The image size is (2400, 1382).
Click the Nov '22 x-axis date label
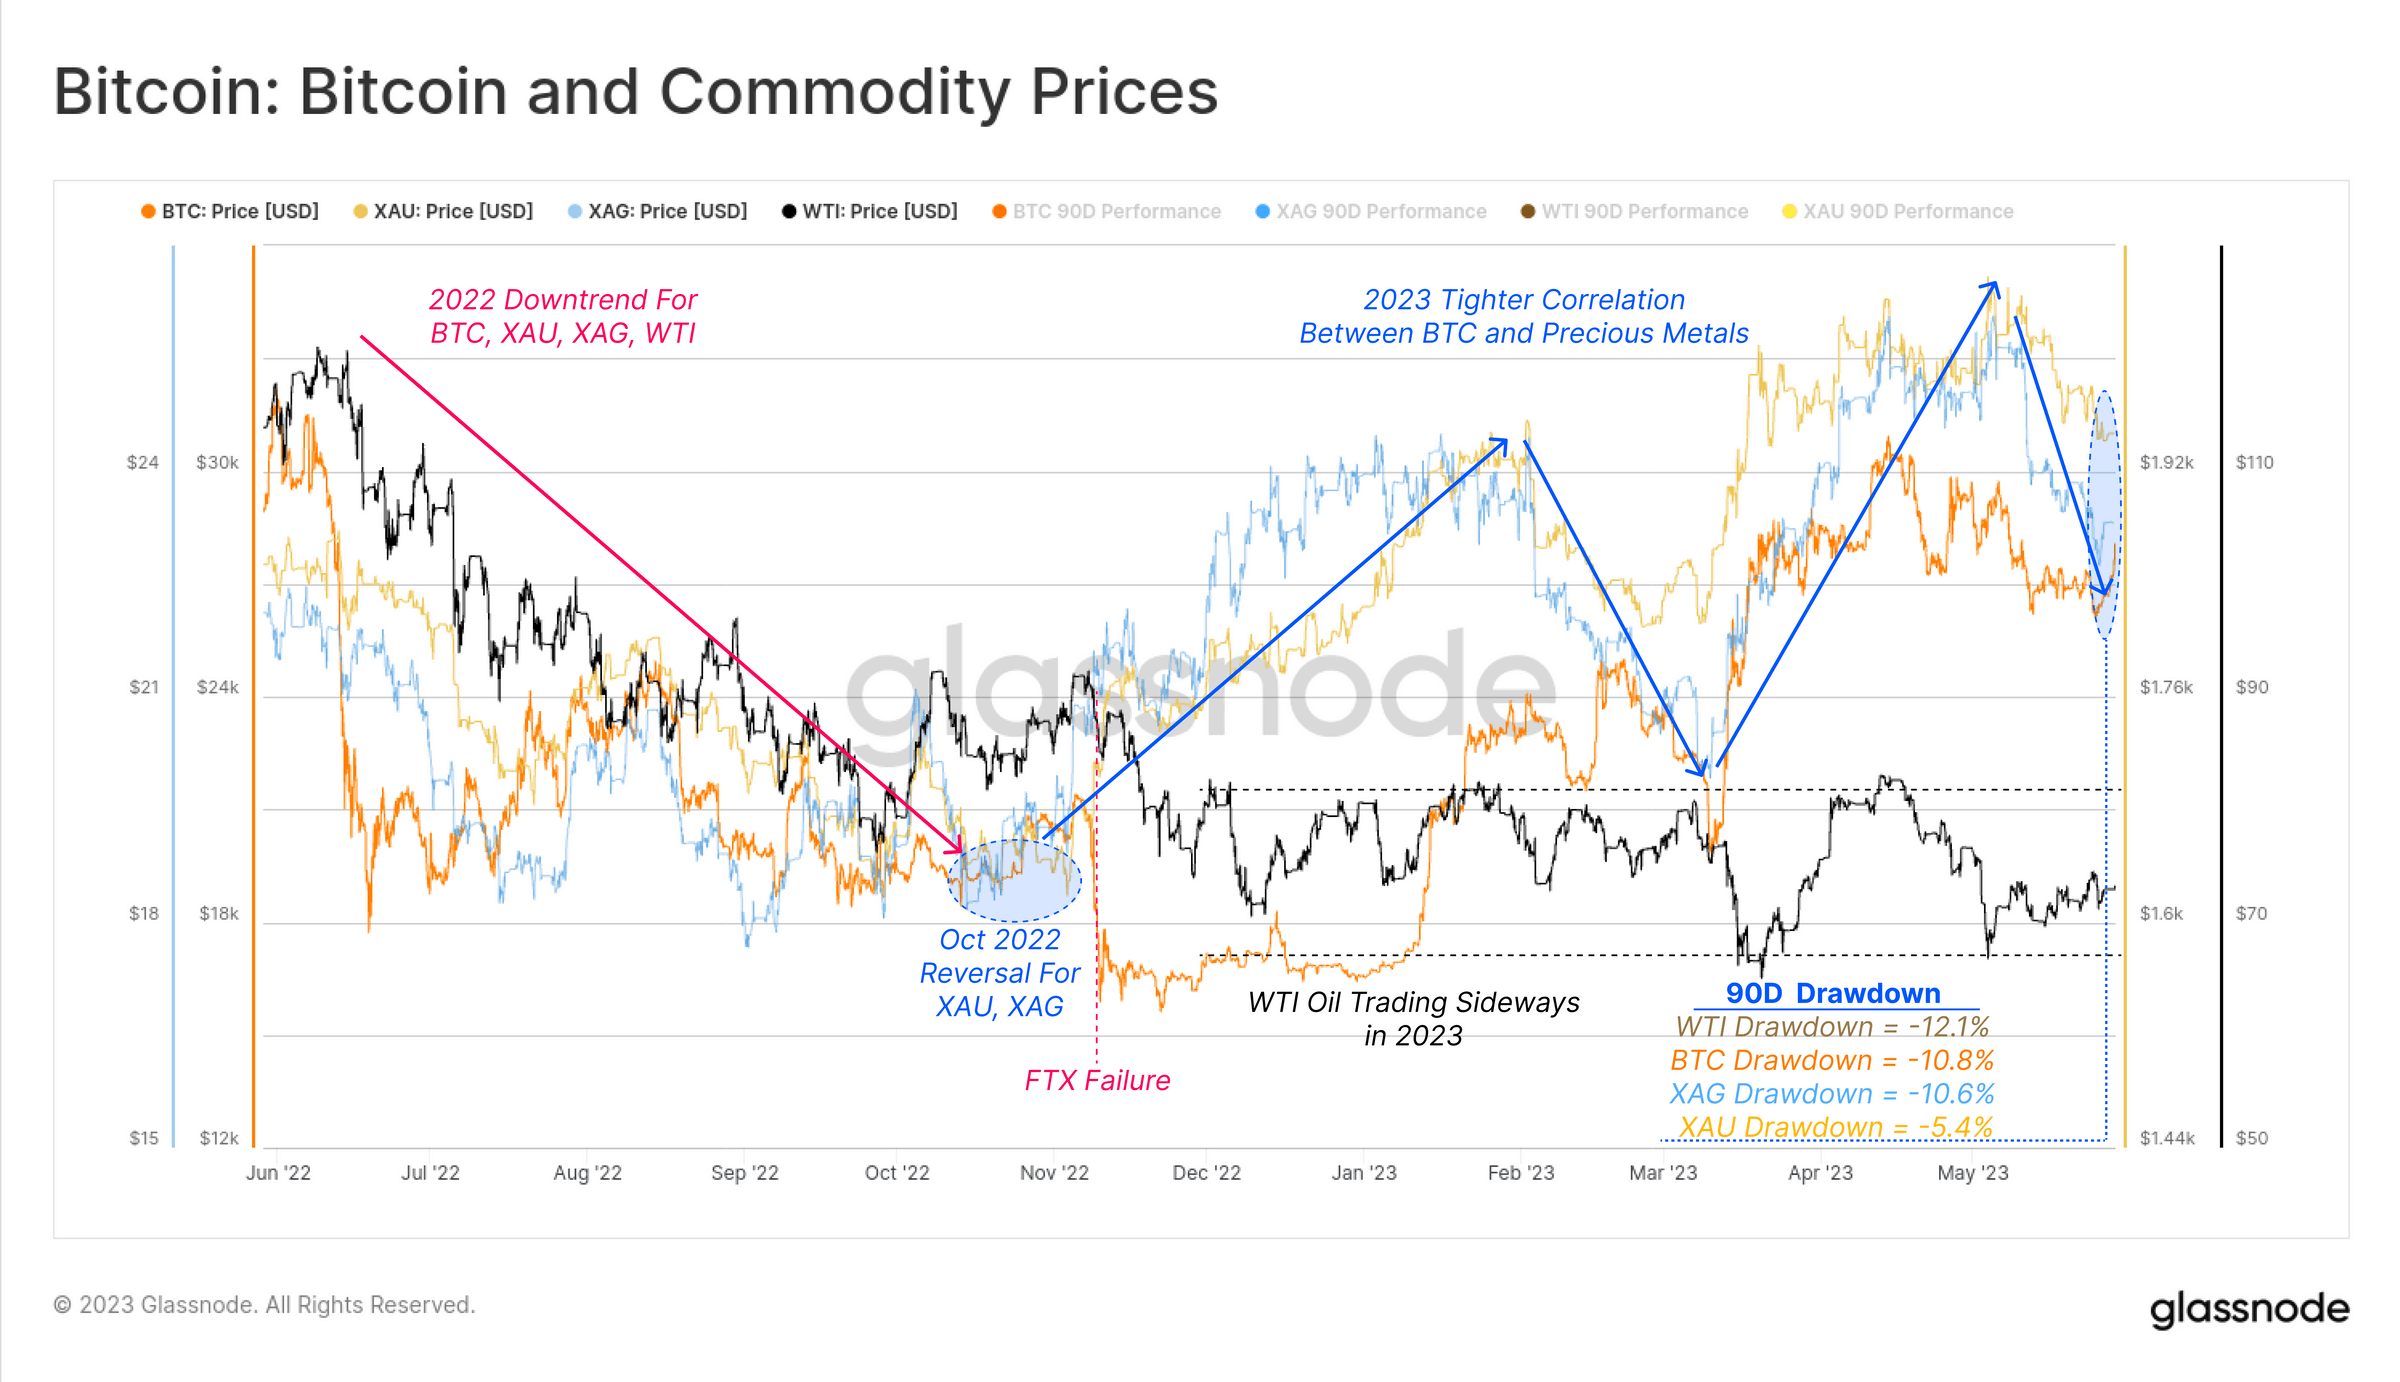click(x=1054, y=1172)
